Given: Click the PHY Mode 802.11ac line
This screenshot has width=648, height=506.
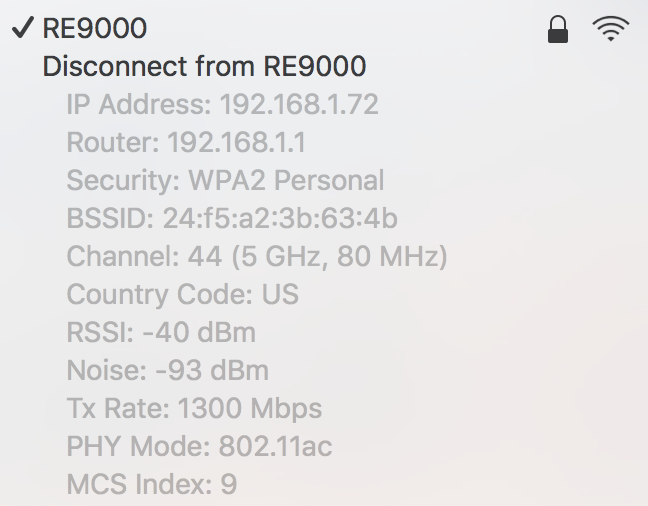Looking at the screenshot, I should [199, 447].
